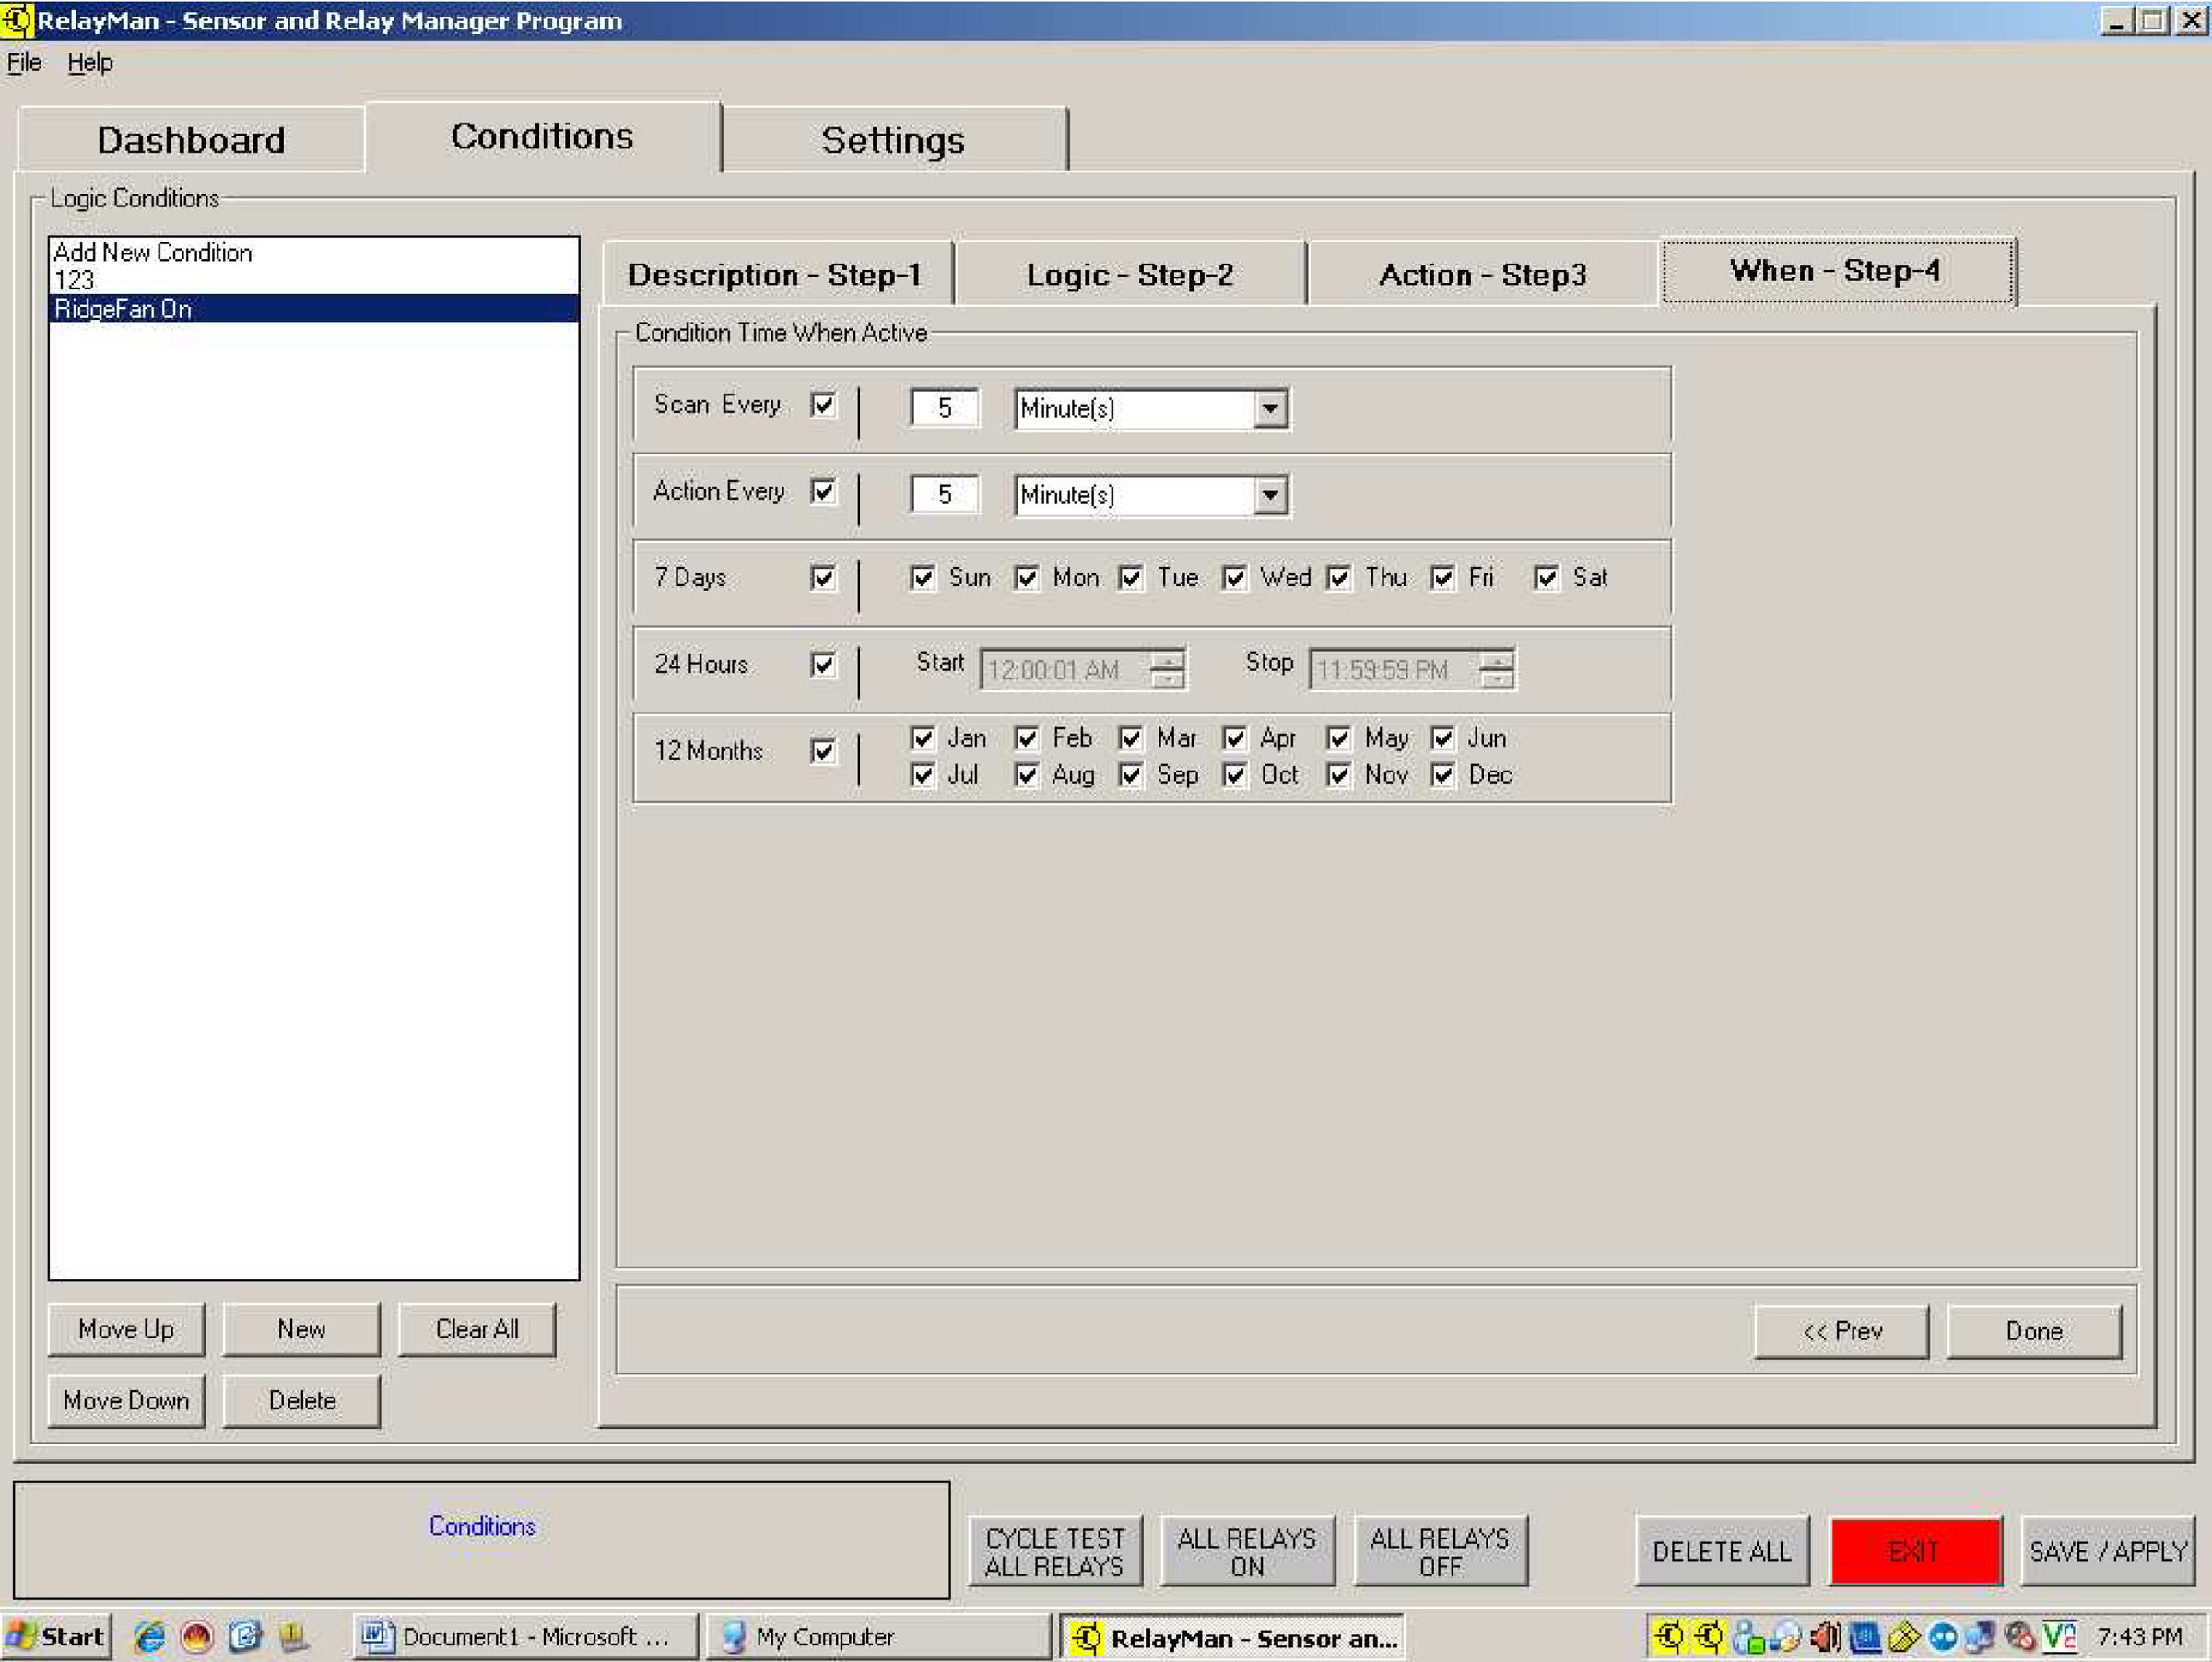Uncheck the Dec month checkbox
Image resolution: width=2212 pixels, height=1662 pixels.
click(1443, 775)
